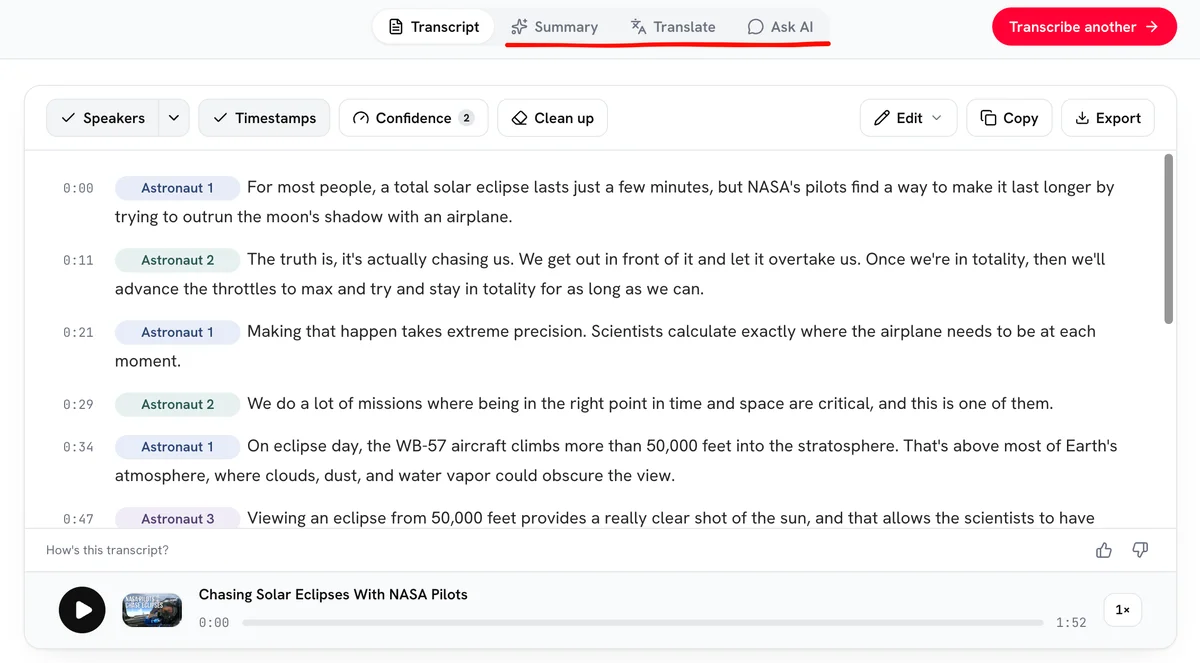Image resolution: width=1200 pixels, height=663 pixels.
Task: Jump to timestamp 0:47
Action: 78,519
